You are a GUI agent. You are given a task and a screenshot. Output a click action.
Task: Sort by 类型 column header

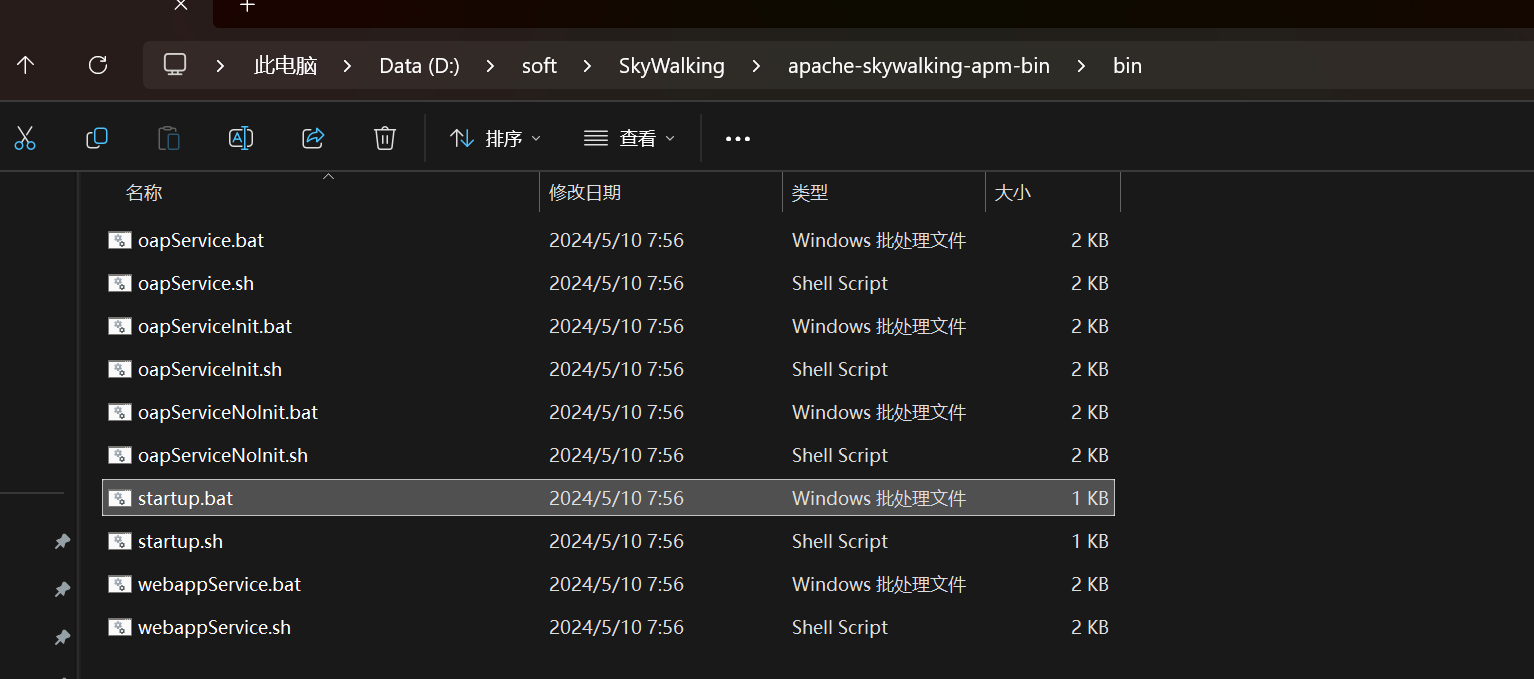pyautogui.click(x=810, y=193)
